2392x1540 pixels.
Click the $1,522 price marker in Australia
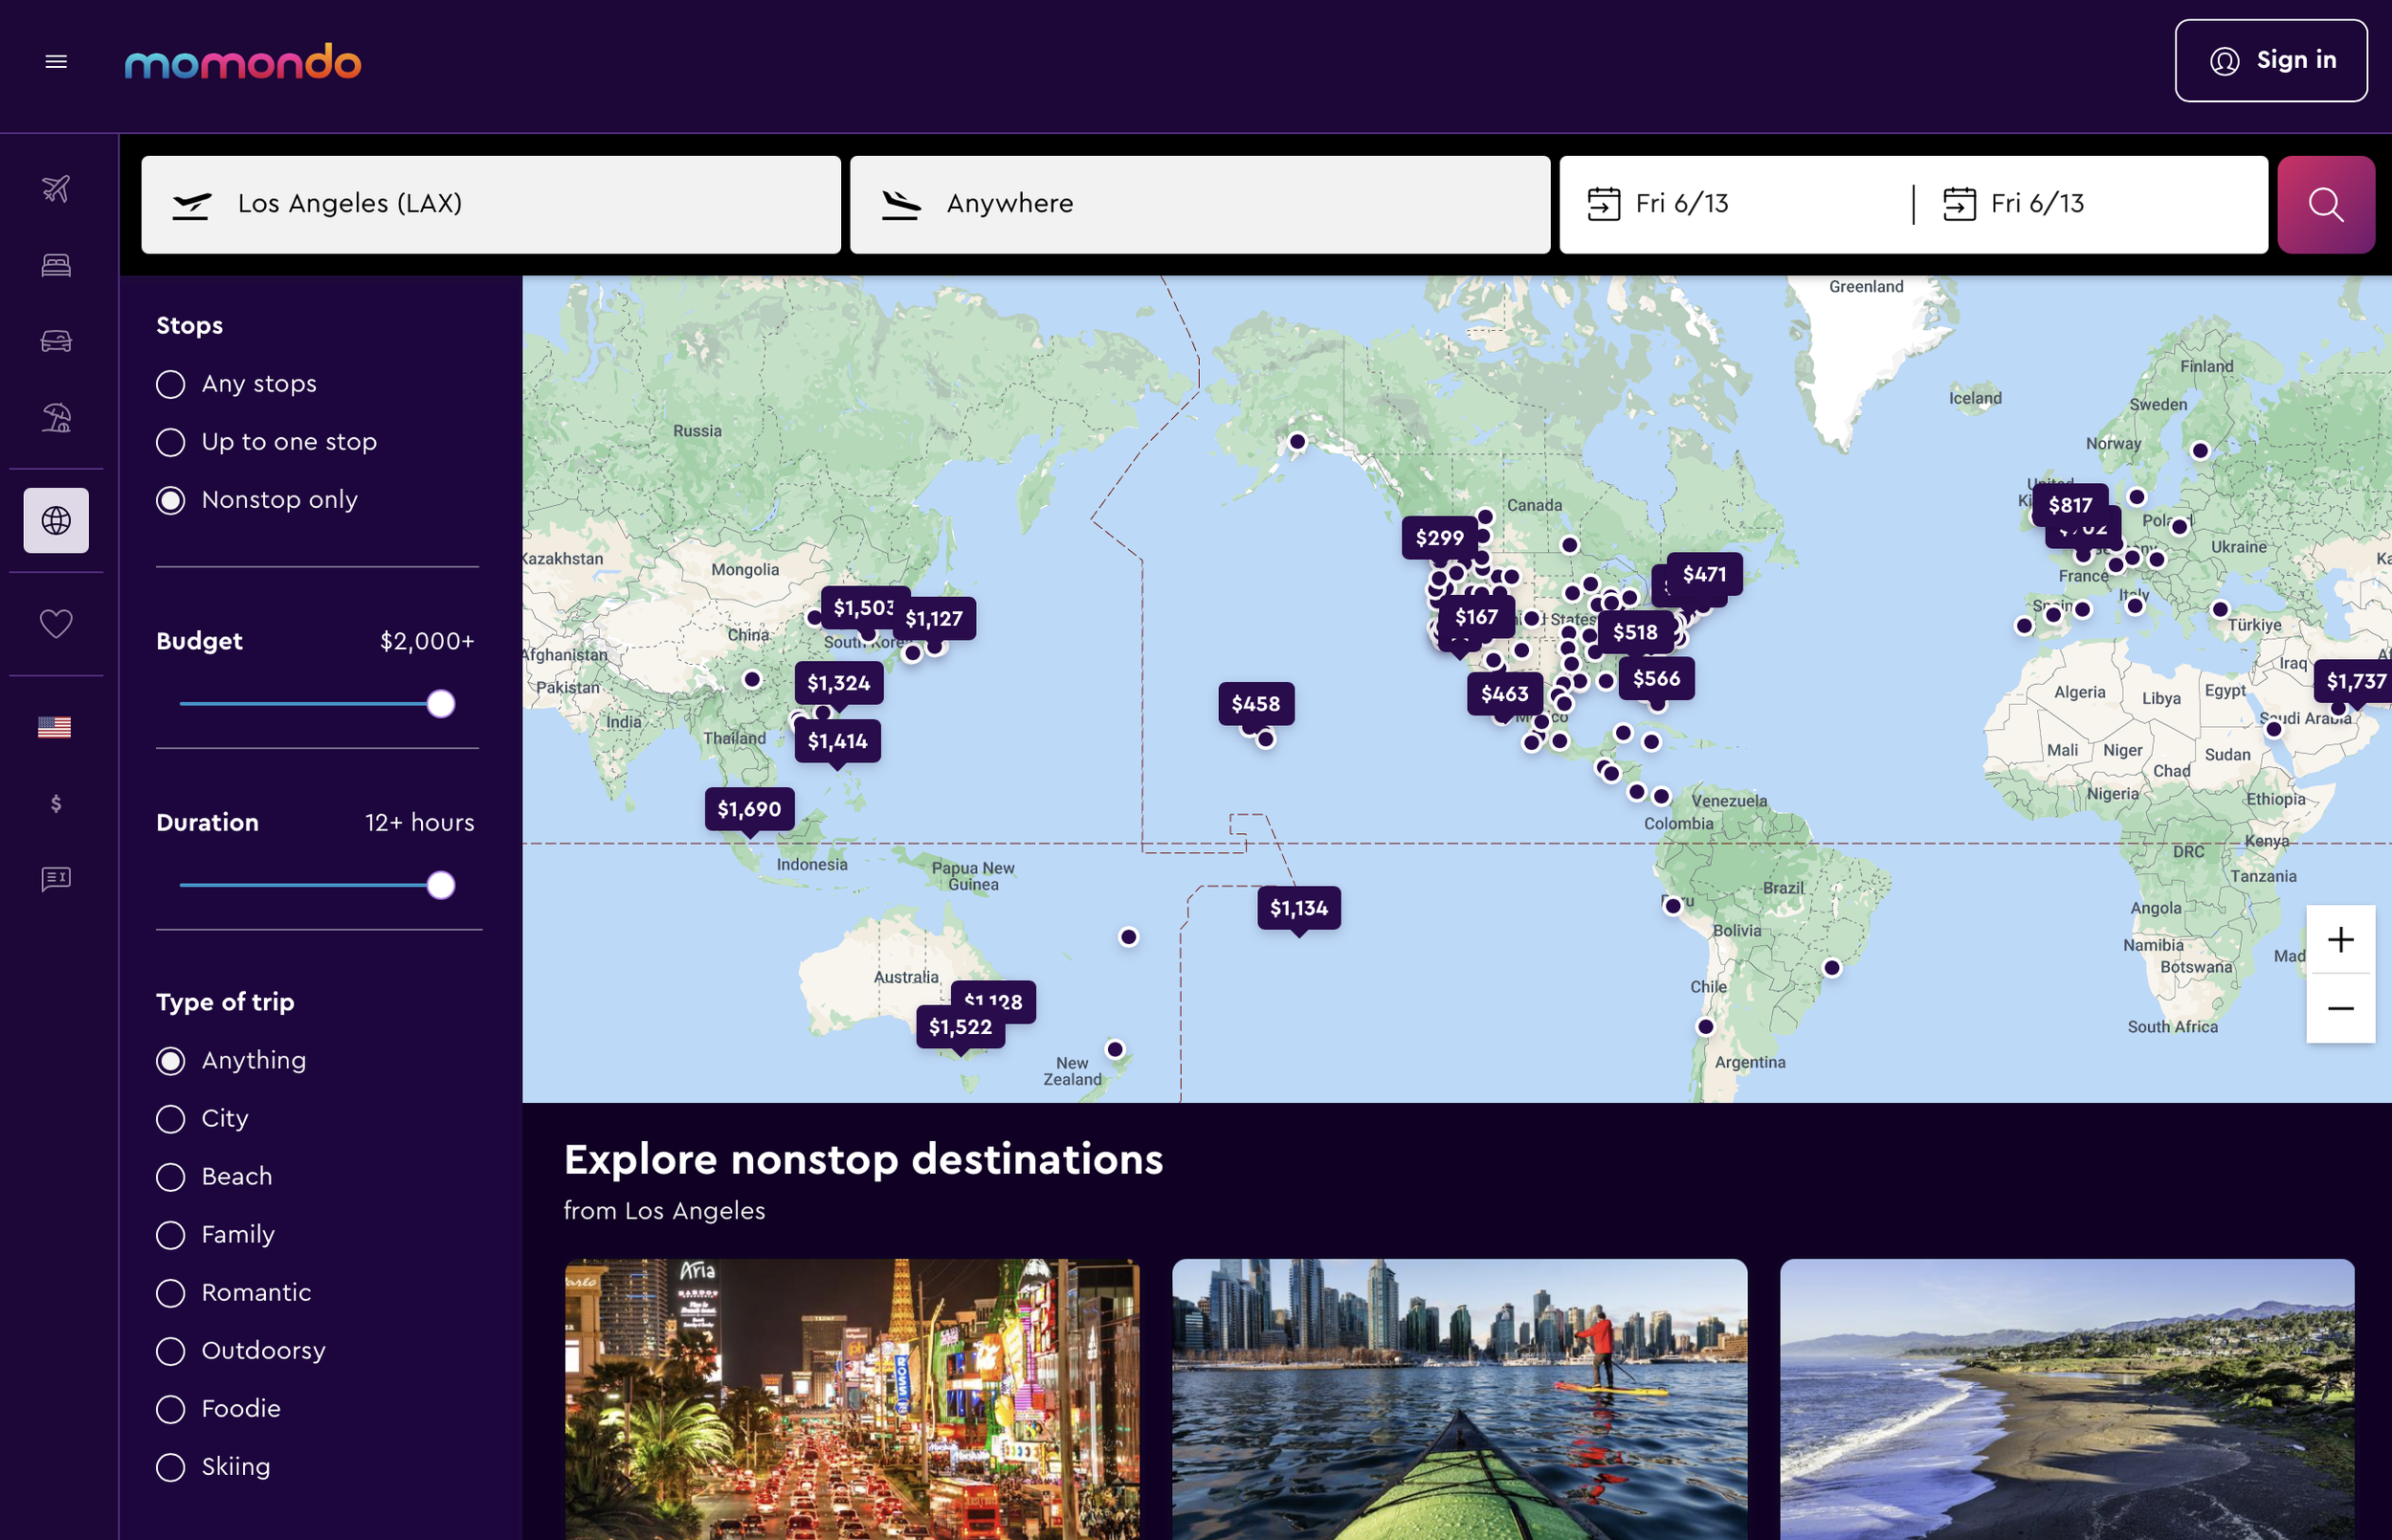960,1027
